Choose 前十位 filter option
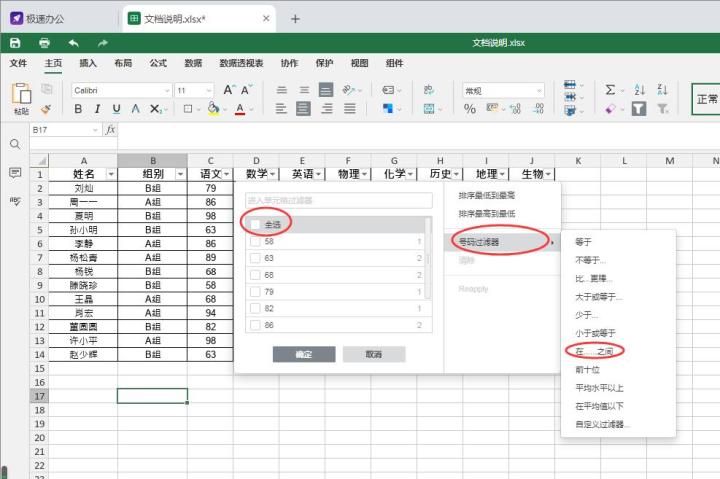Image resolution: width=720 pixels, height=479 pixels. [x=587, y=370]
